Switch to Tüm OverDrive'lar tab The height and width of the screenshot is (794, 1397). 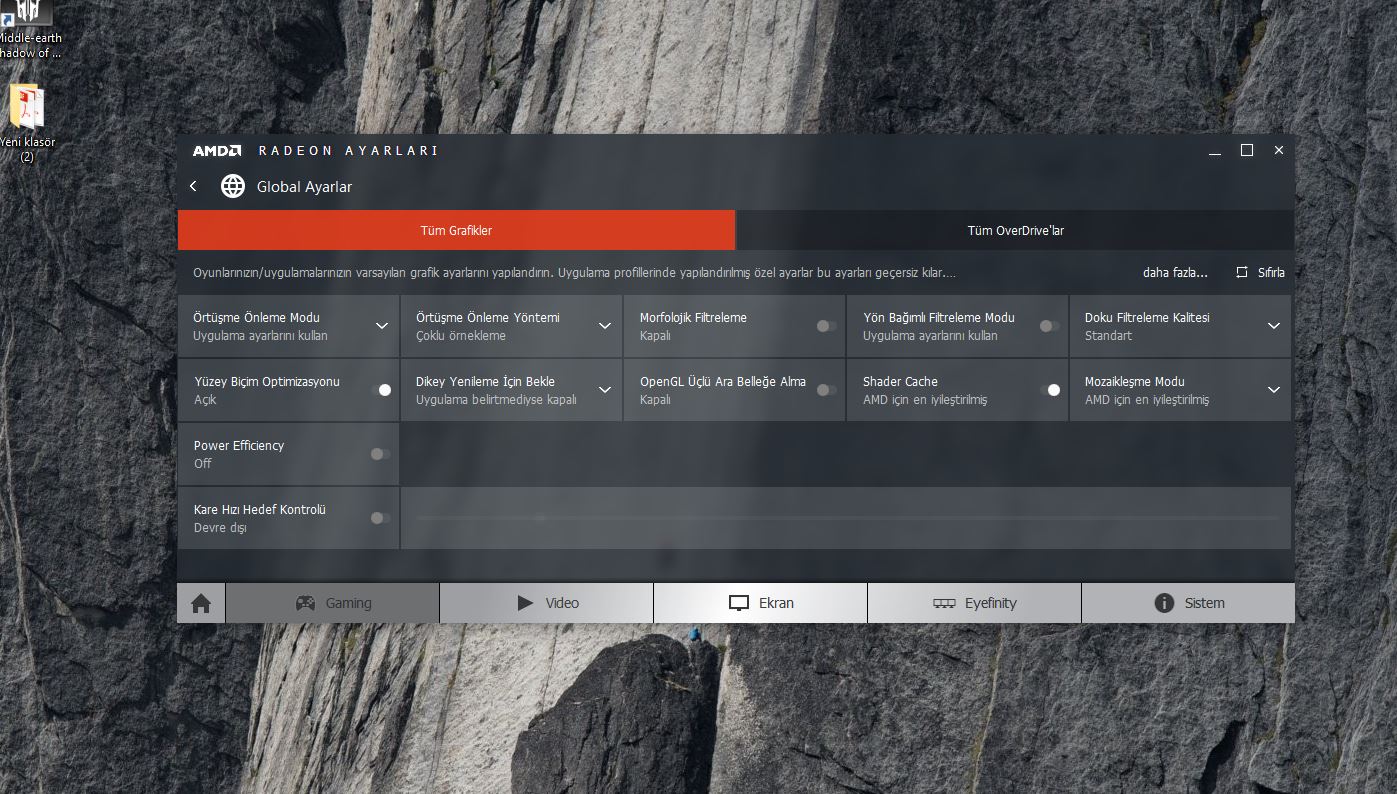click(1015, 230)
